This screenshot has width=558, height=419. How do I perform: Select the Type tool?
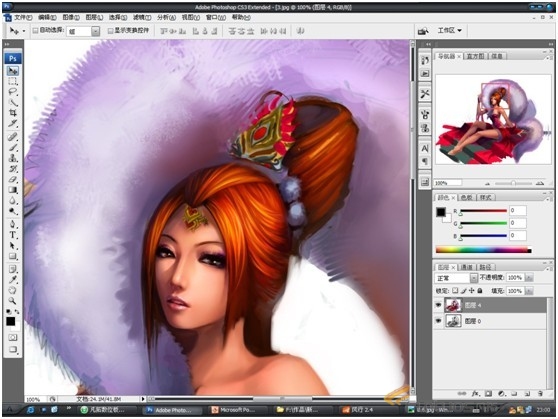click(x=13, y=235)
